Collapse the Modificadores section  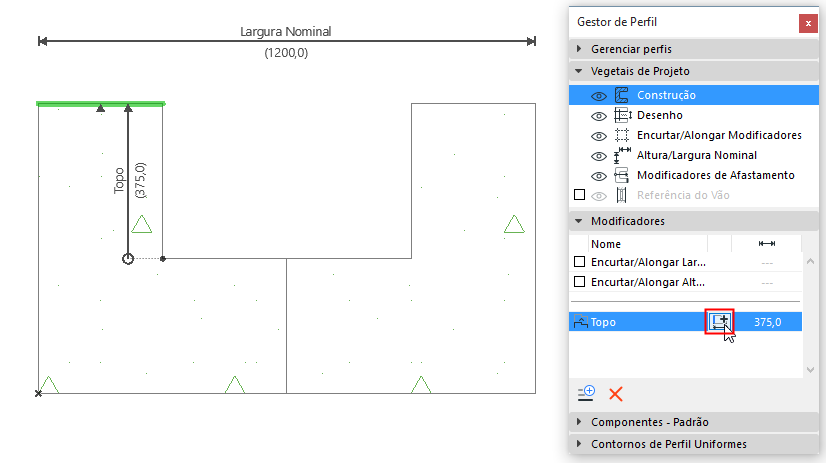coord(579,221)
